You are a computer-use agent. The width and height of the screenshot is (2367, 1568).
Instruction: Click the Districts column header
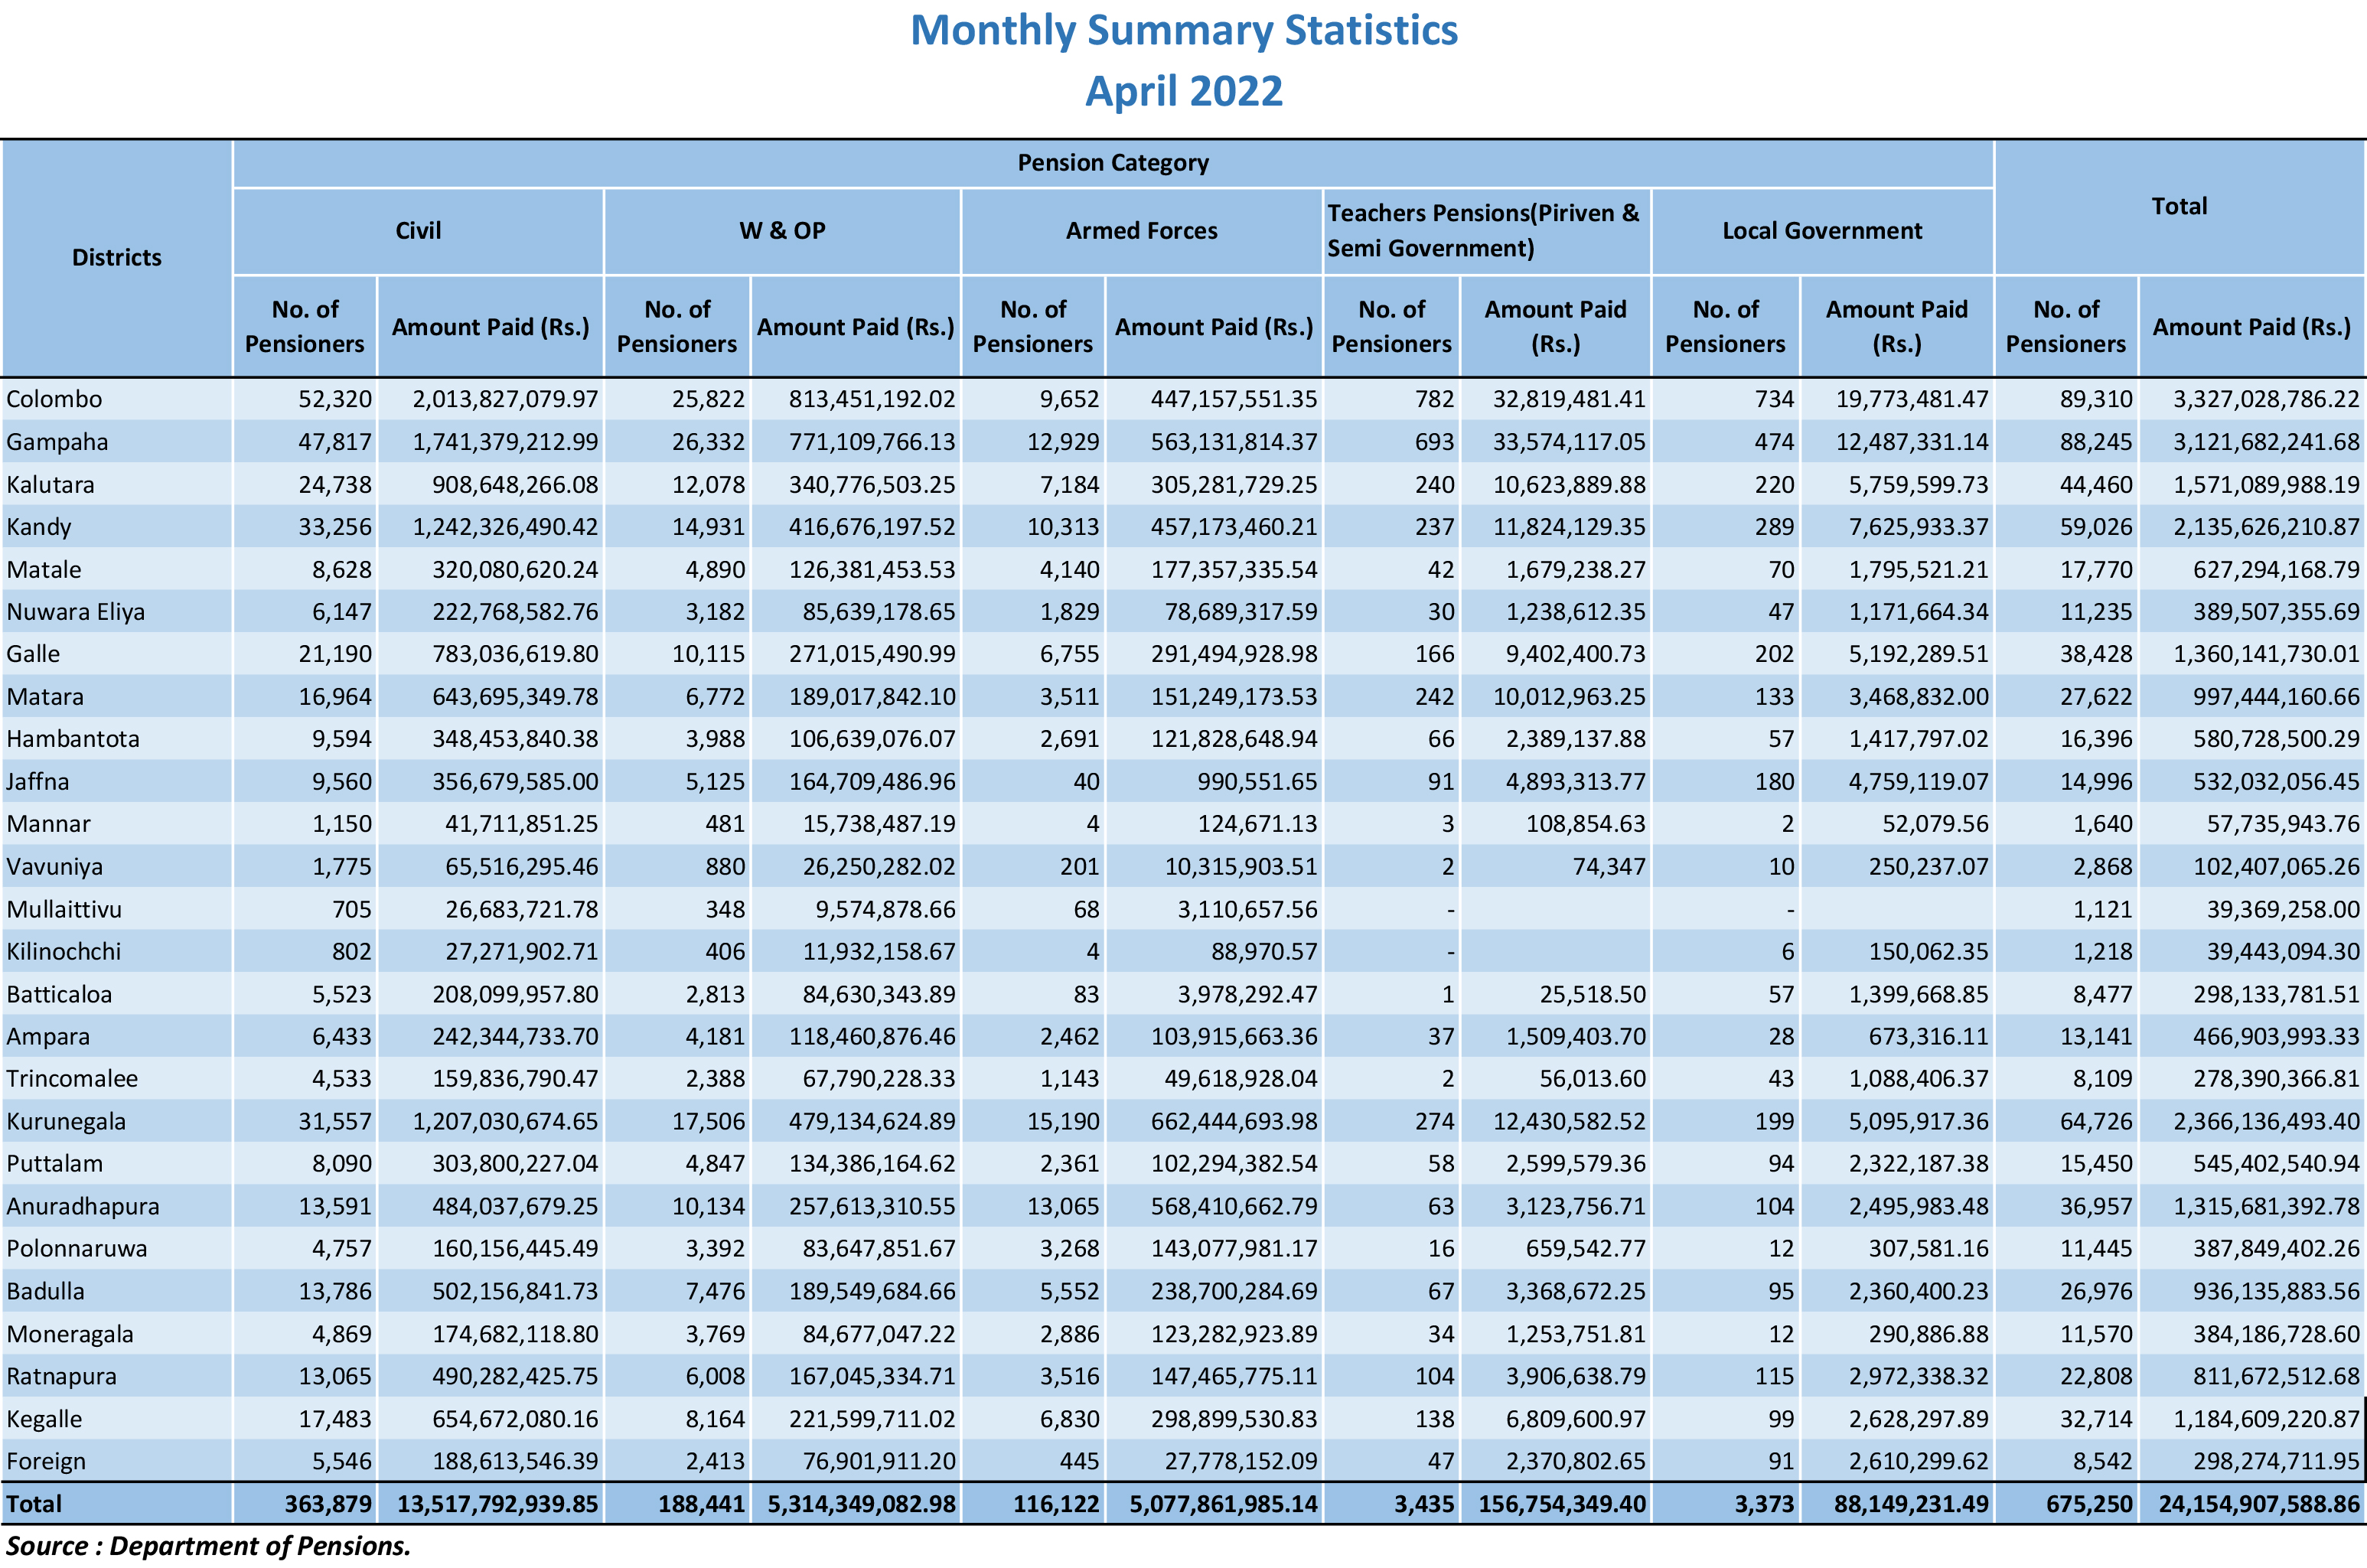click(116, 258)
